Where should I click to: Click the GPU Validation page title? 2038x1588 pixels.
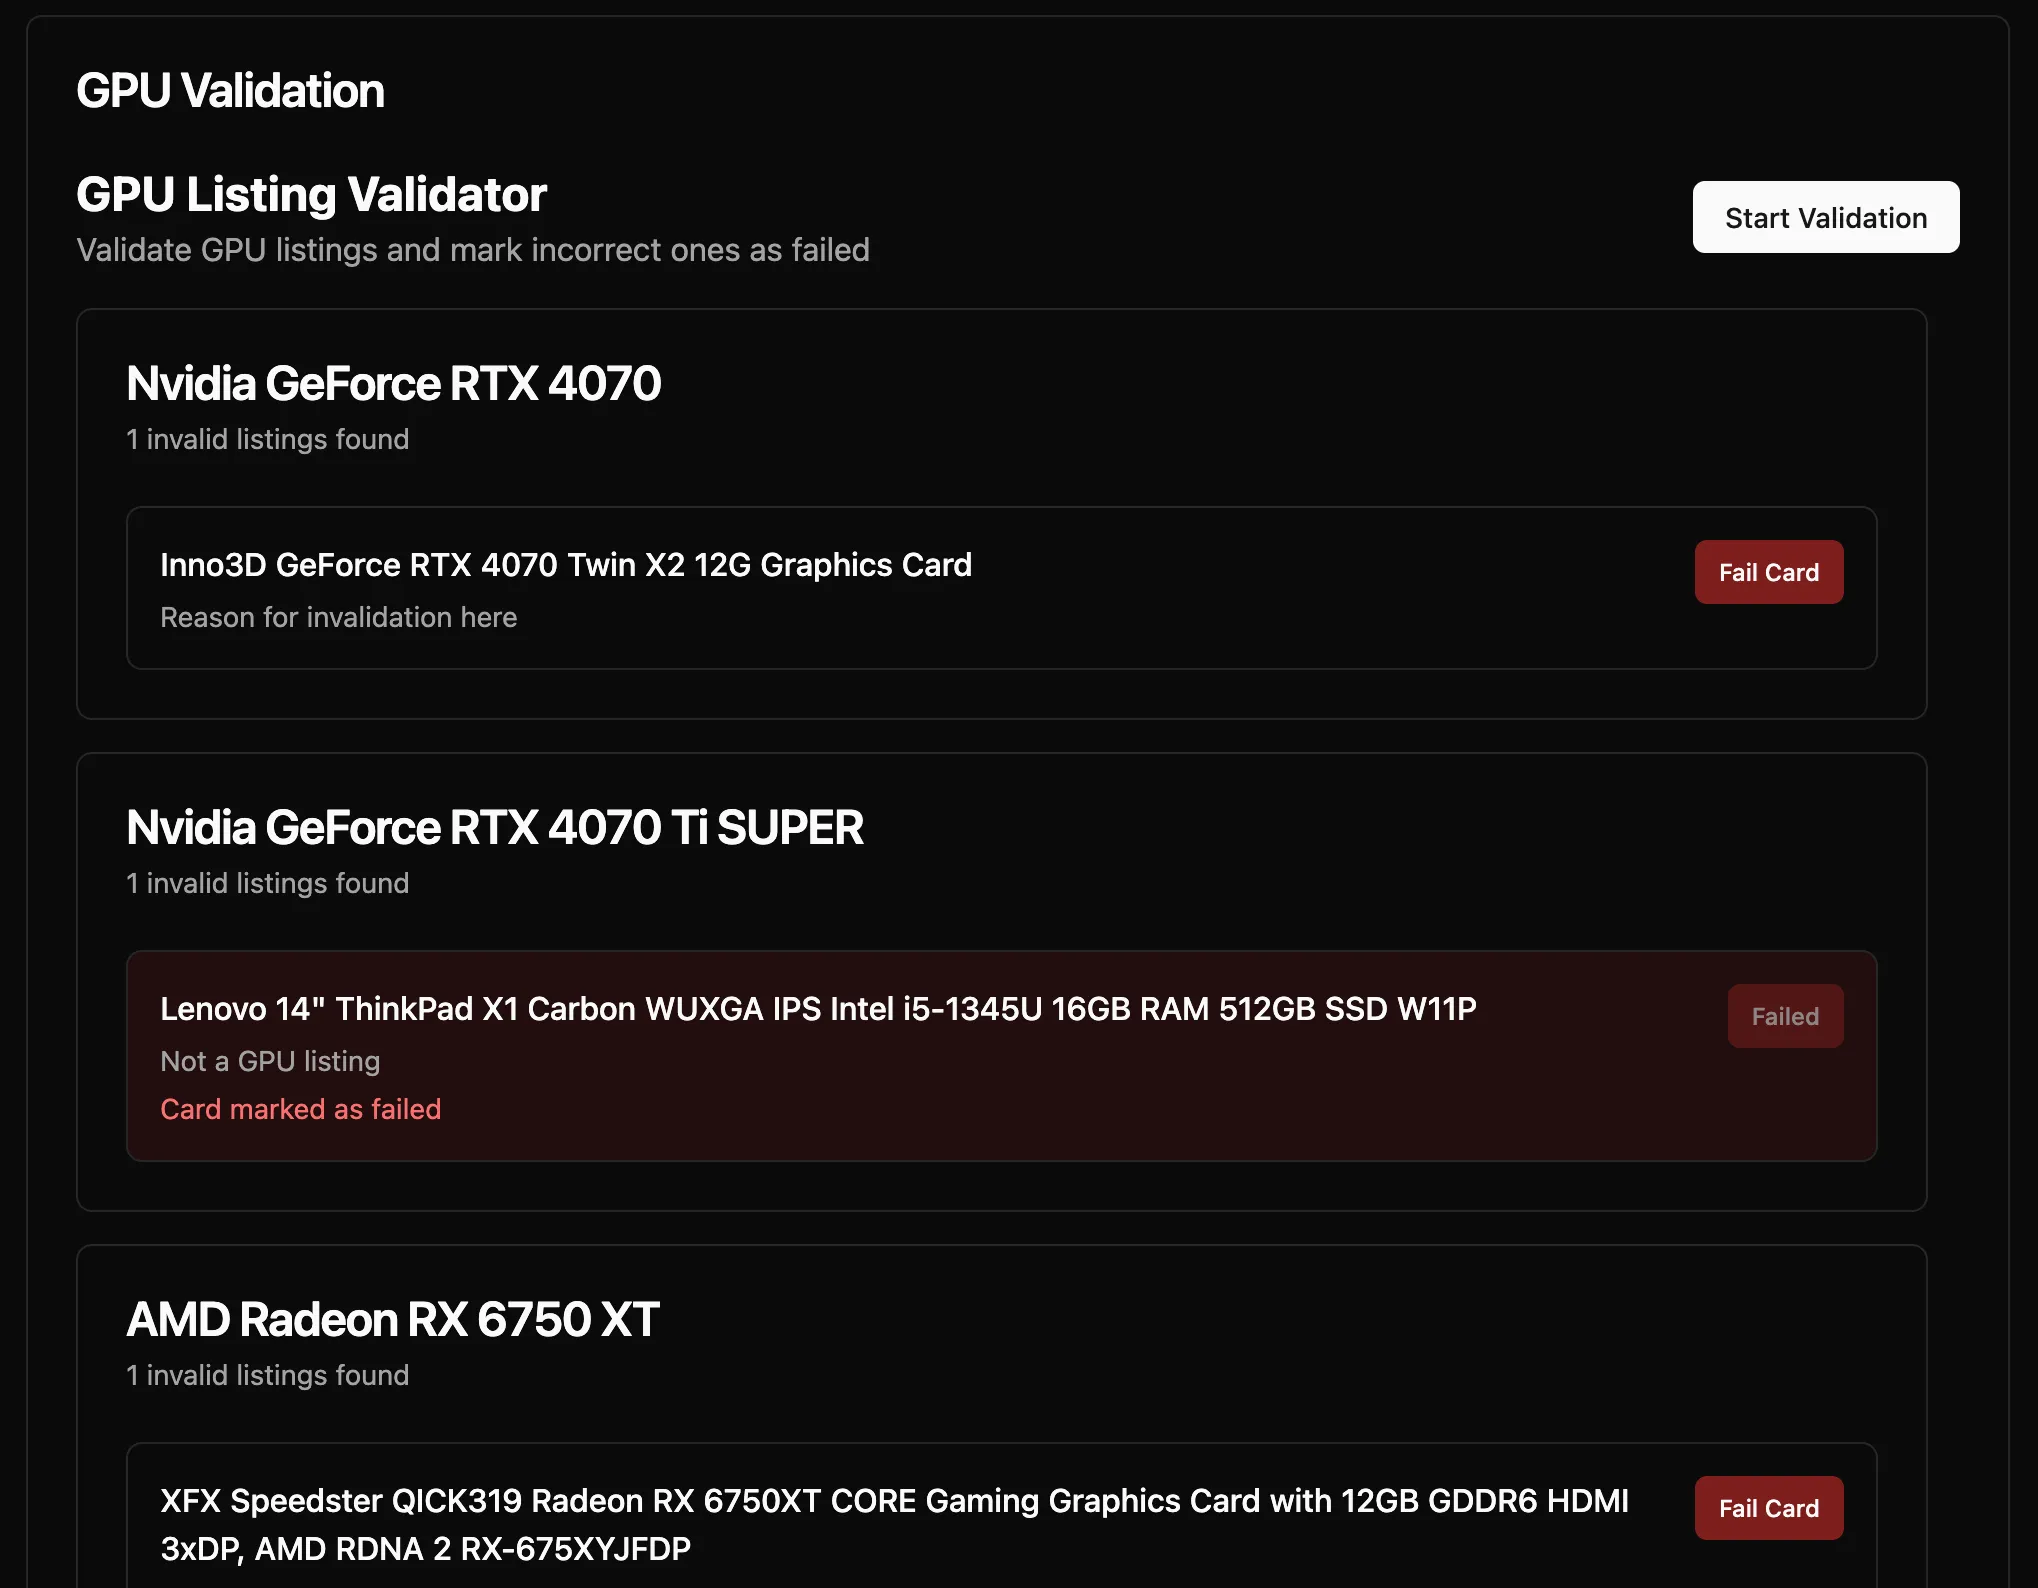tap(230, 91)
